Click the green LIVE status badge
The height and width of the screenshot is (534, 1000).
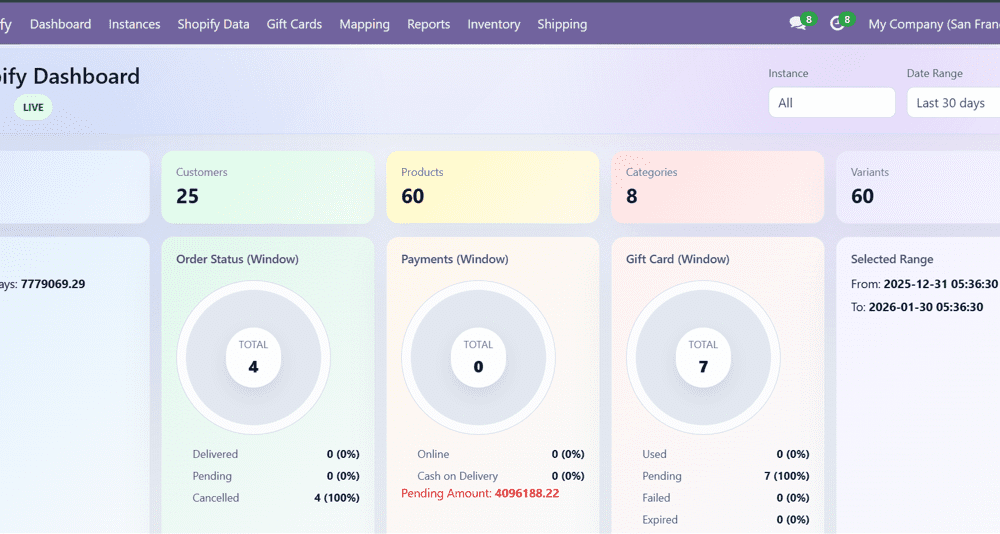(x=33, y=107)
